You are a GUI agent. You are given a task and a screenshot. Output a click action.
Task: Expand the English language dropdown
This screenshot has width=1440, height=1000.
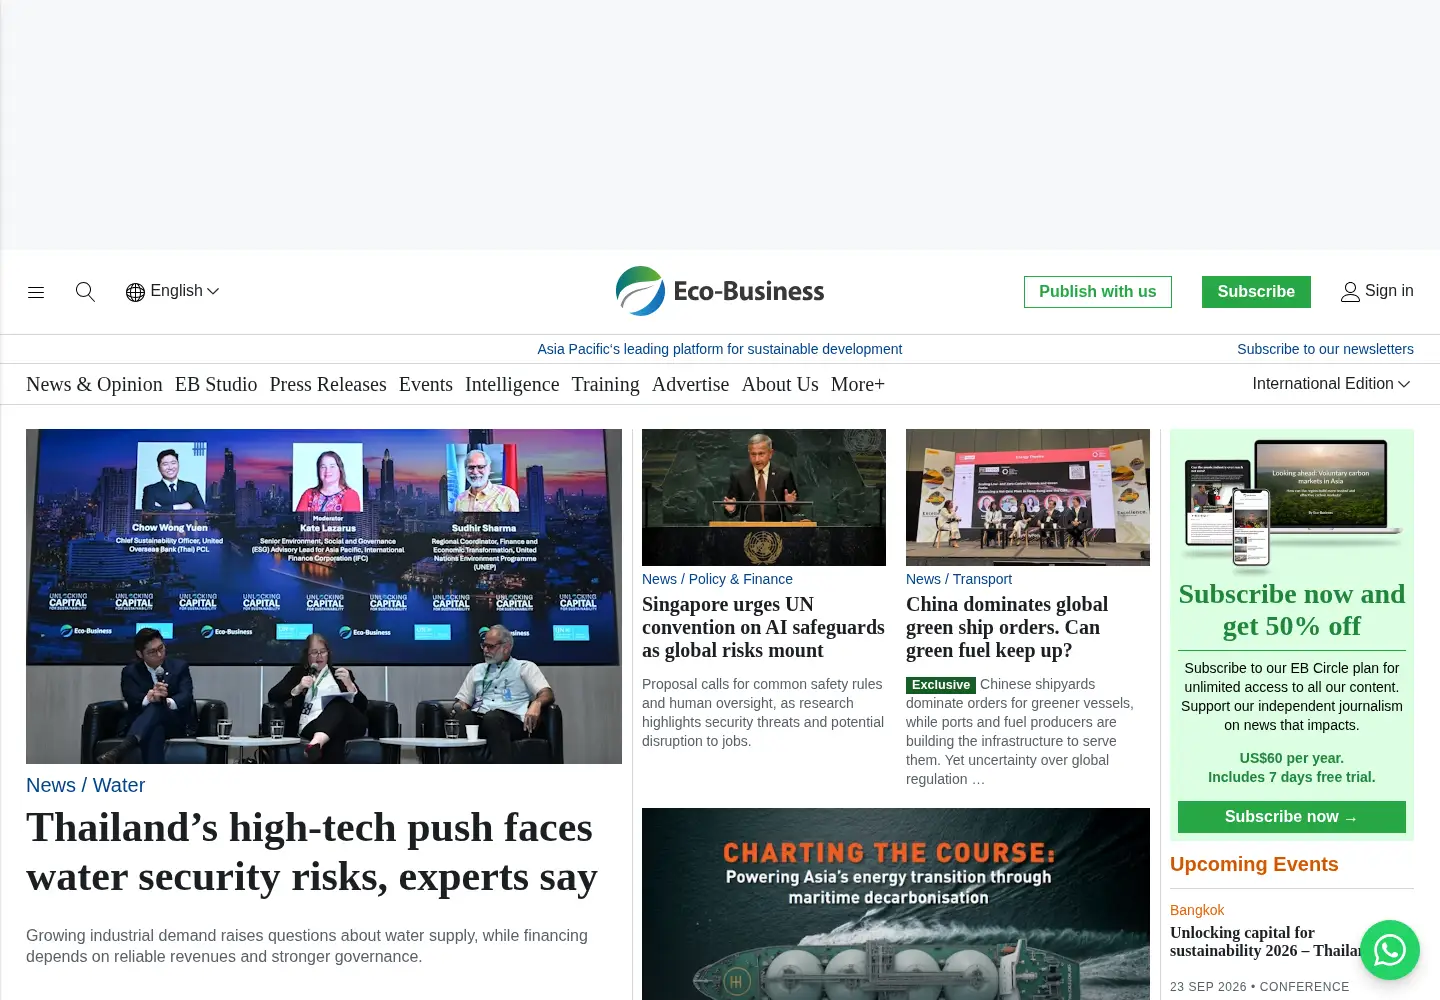[173, 291]
